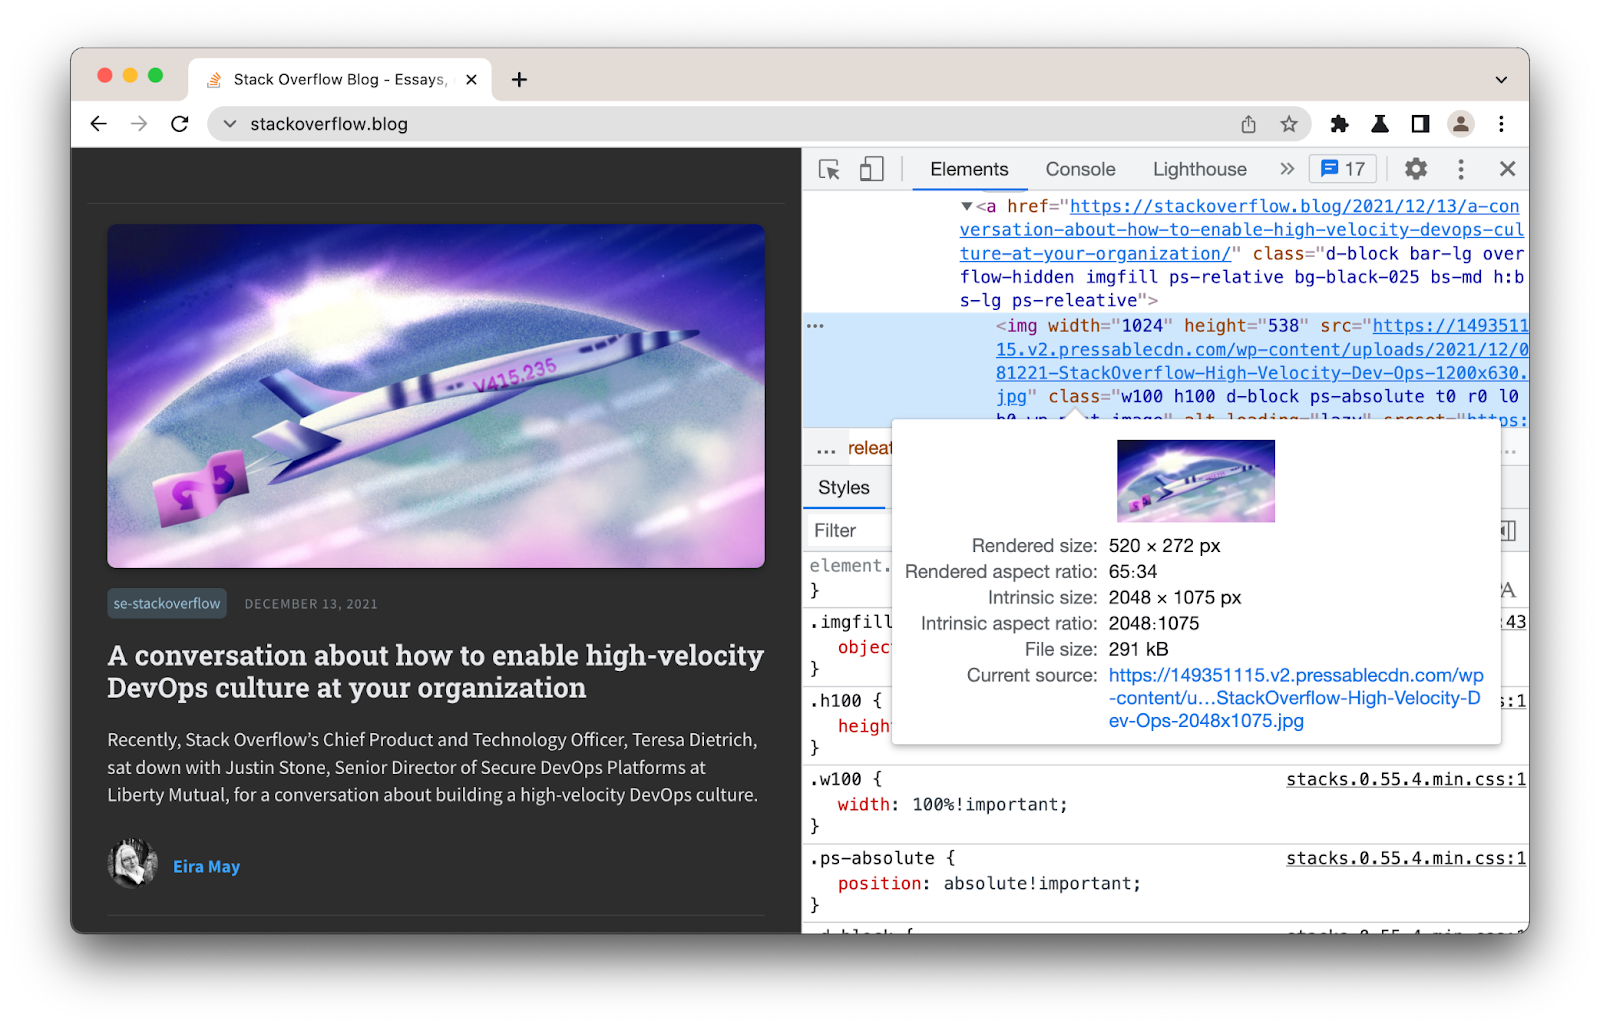The width and height of the screenshot is (1600, 1027).
Task: Open DevTools settings gear
Action: coord(1416,169)
